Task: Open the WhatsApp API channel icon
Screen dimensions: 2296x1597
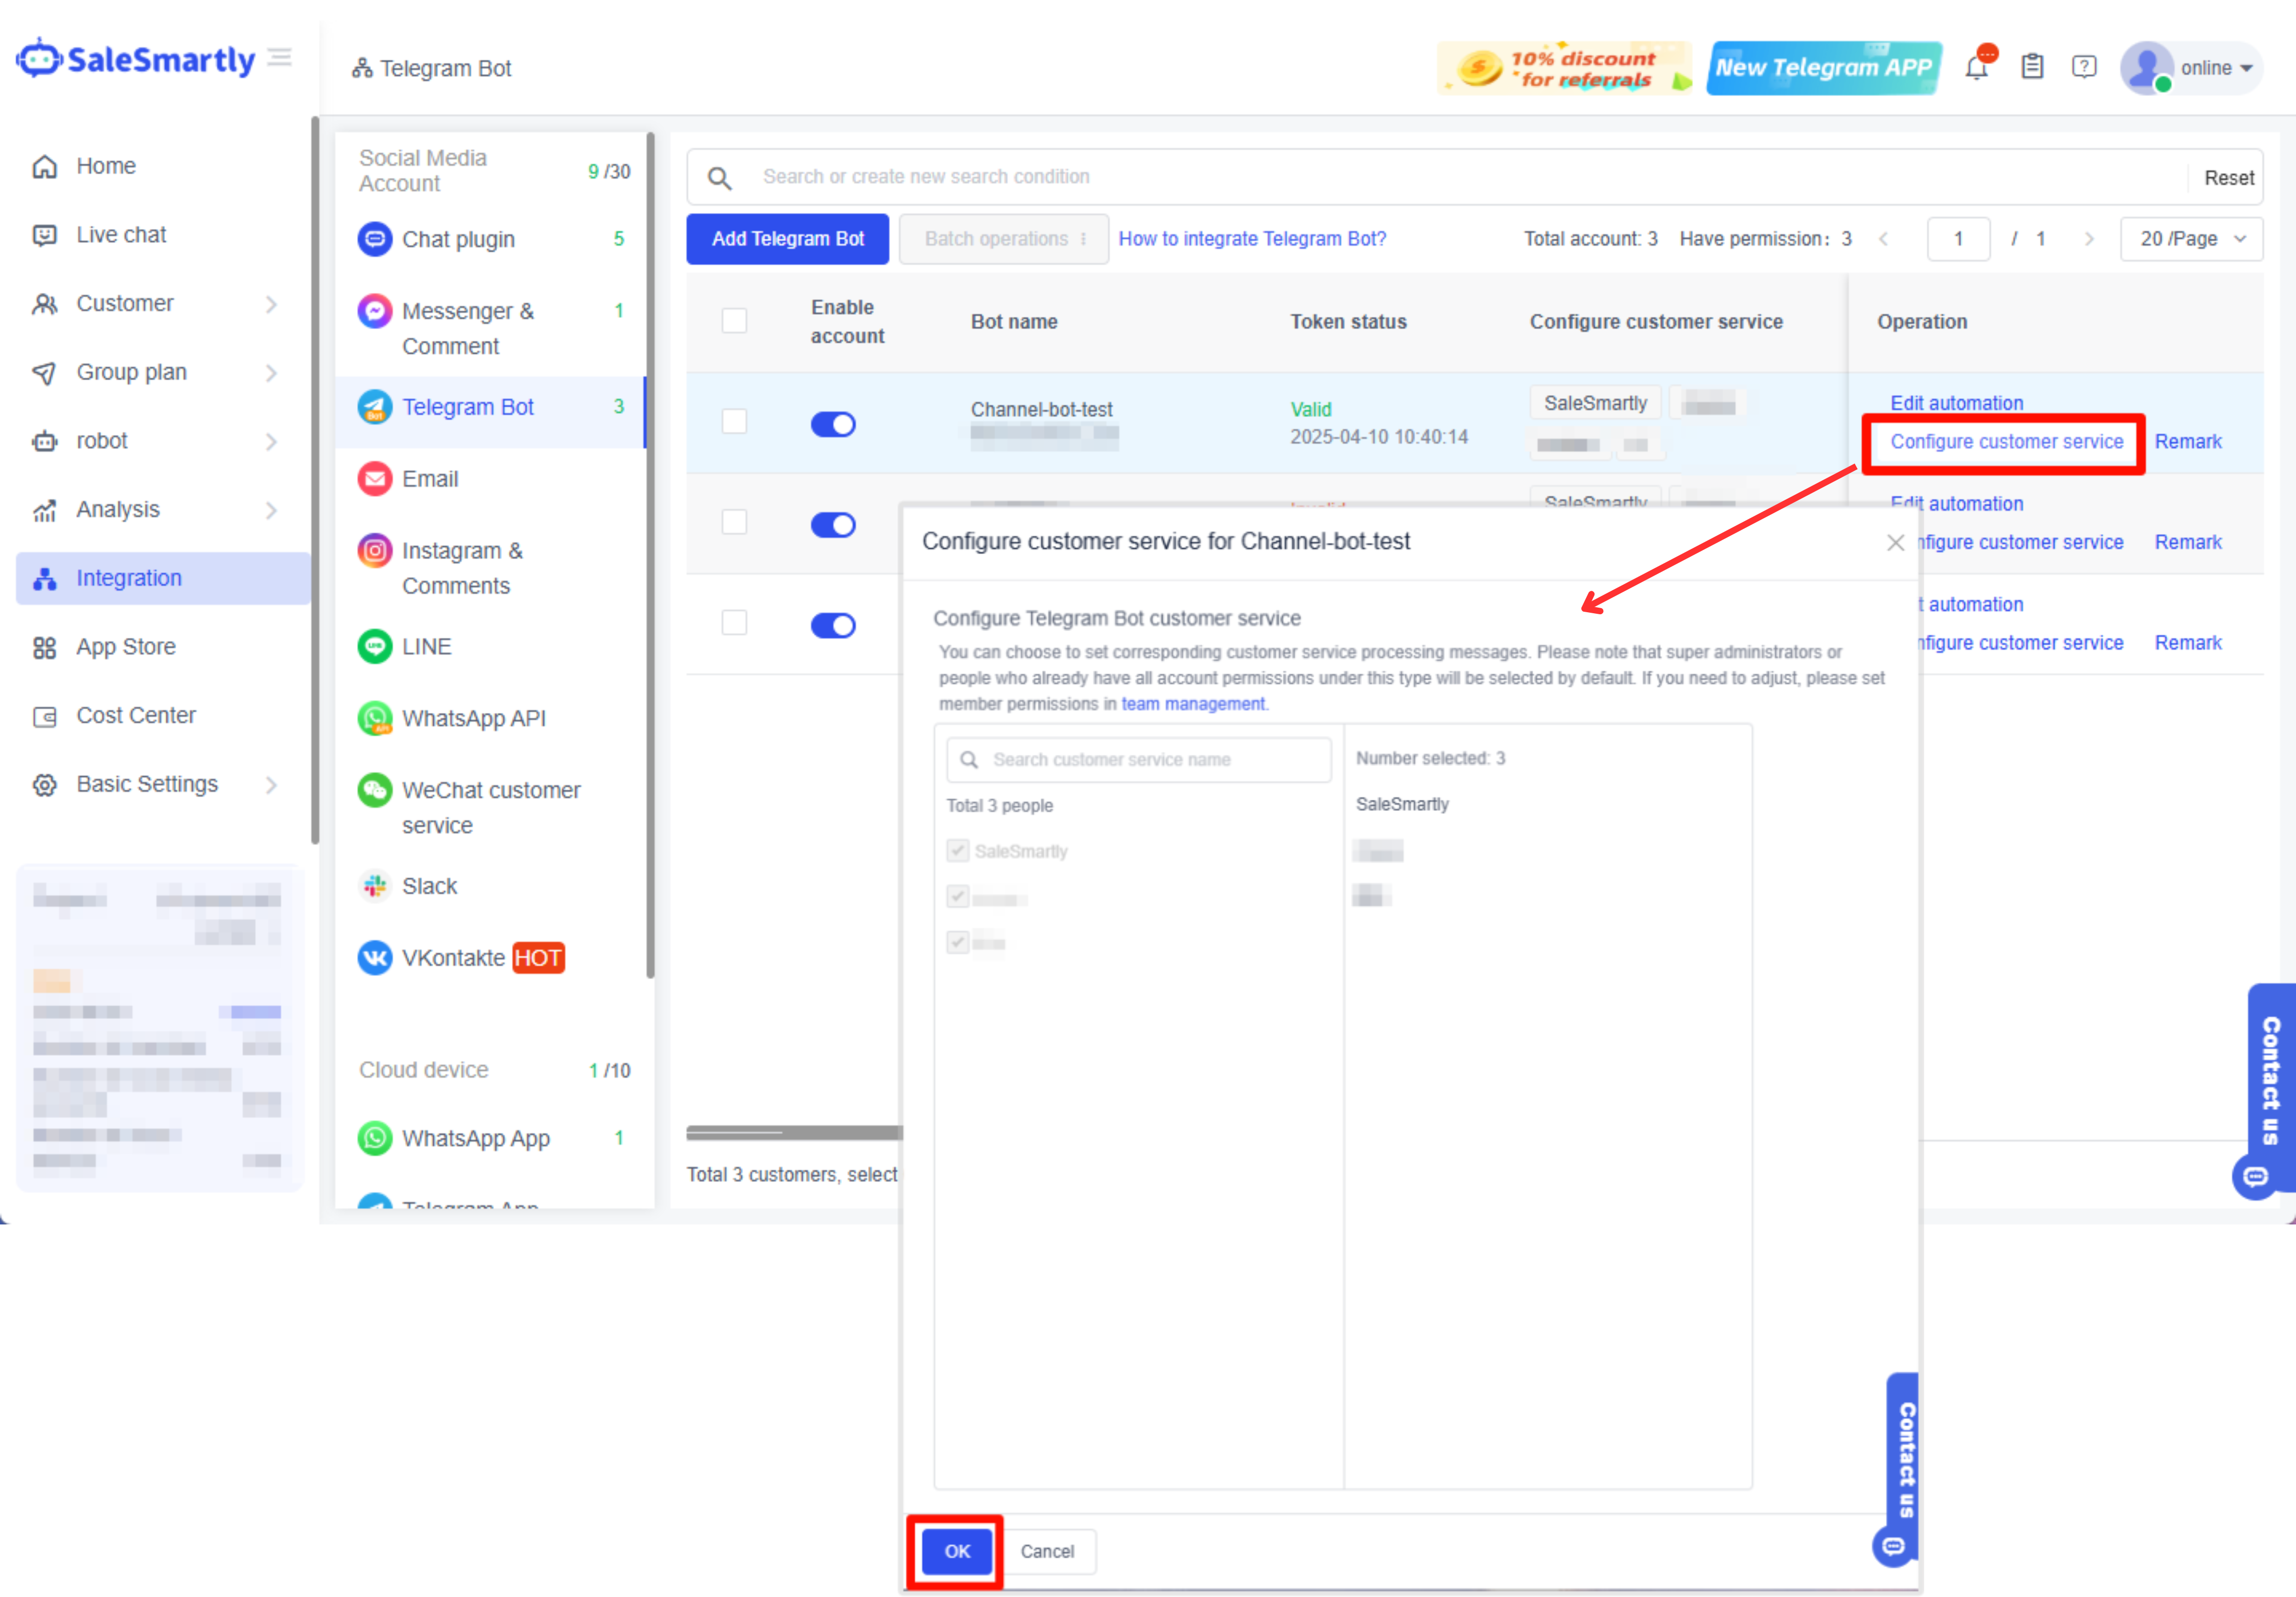Action: click(374, 718)
